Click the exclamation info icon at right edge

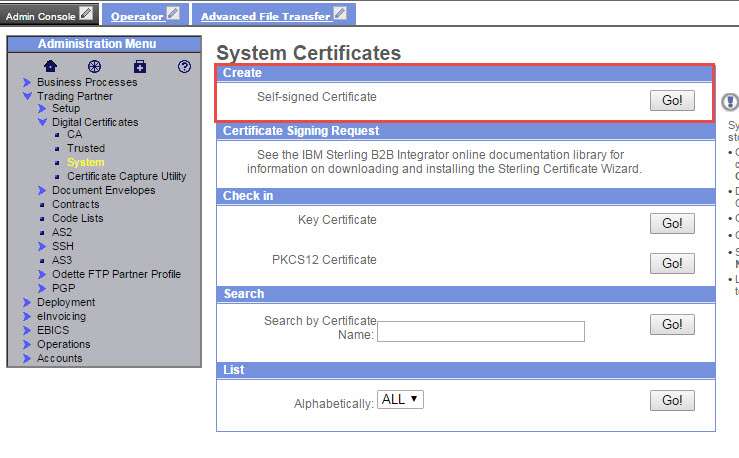click(730, 102)
